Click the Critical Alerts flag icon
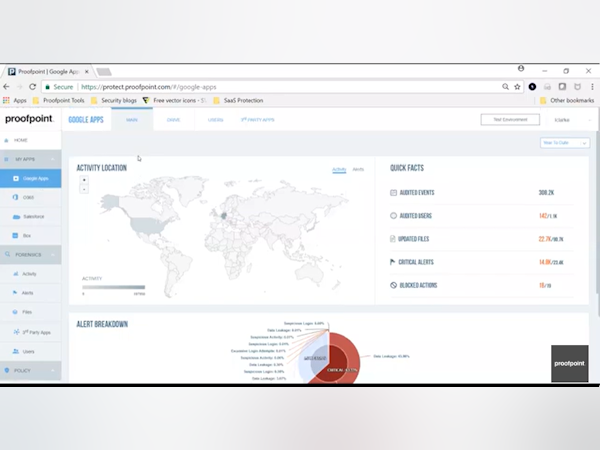The width and height of the screenshot is (600, 450). 392,262
